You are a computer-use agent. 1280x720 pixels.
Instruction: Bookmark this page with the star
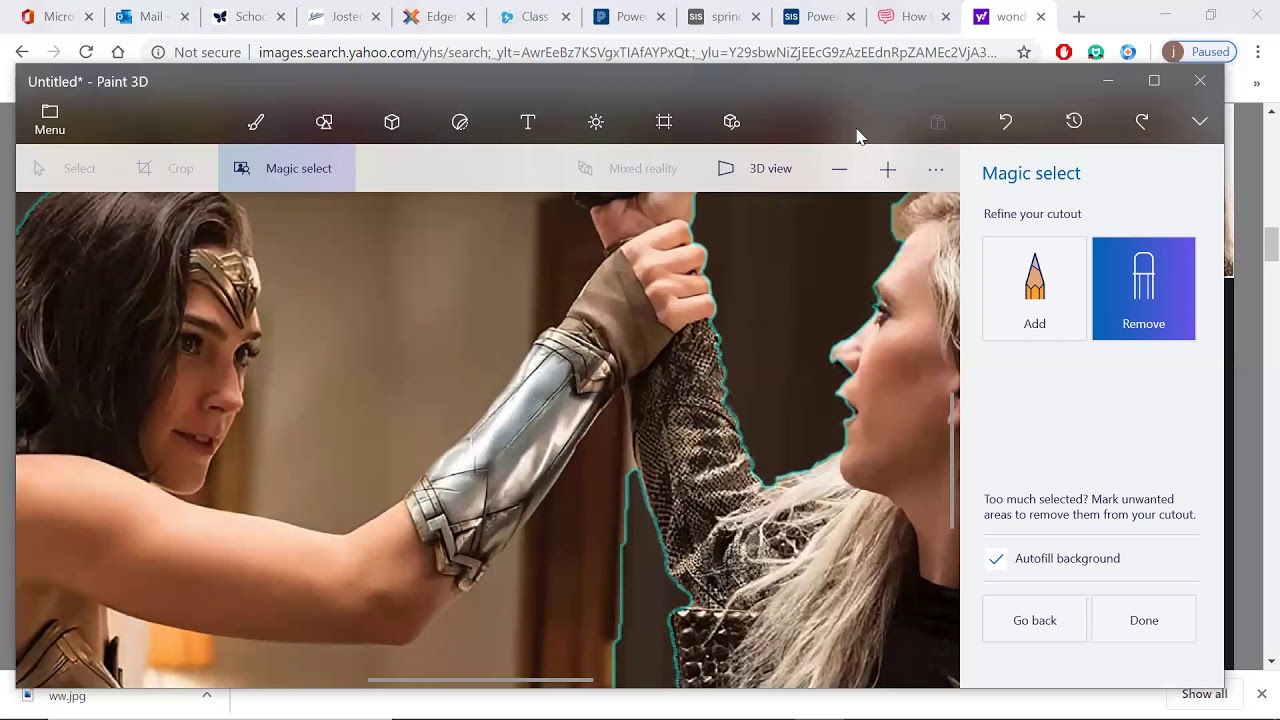[1024, 52]
